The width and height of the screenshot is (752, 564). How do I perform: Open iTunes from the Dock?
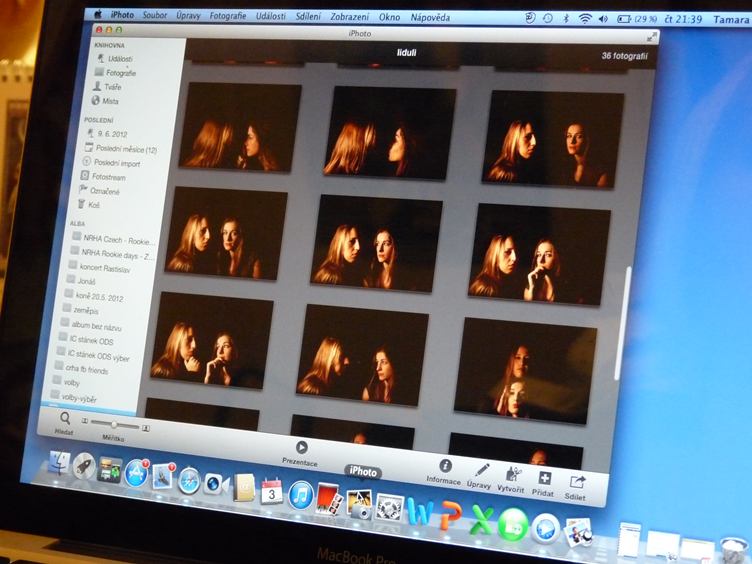click(301, 496)
